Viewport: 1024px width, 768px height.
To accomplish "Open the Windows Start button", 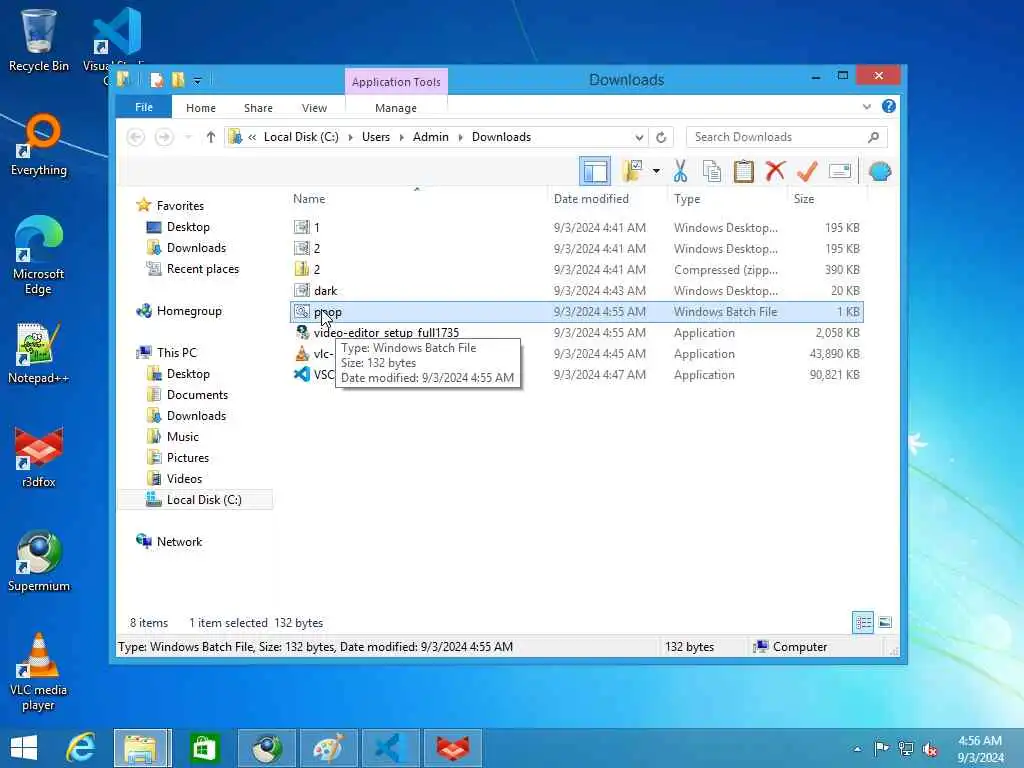I will pos(24,748).
